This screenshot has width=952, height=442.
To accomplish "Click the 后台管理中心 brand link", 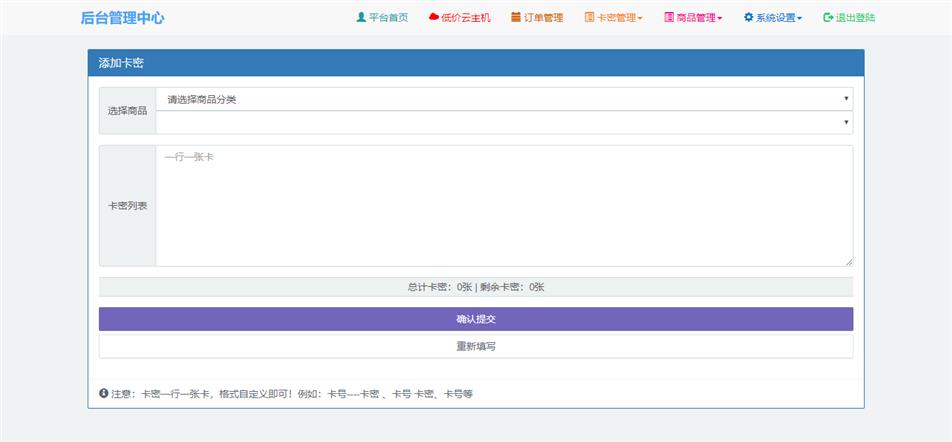I will tap(122, 18).
